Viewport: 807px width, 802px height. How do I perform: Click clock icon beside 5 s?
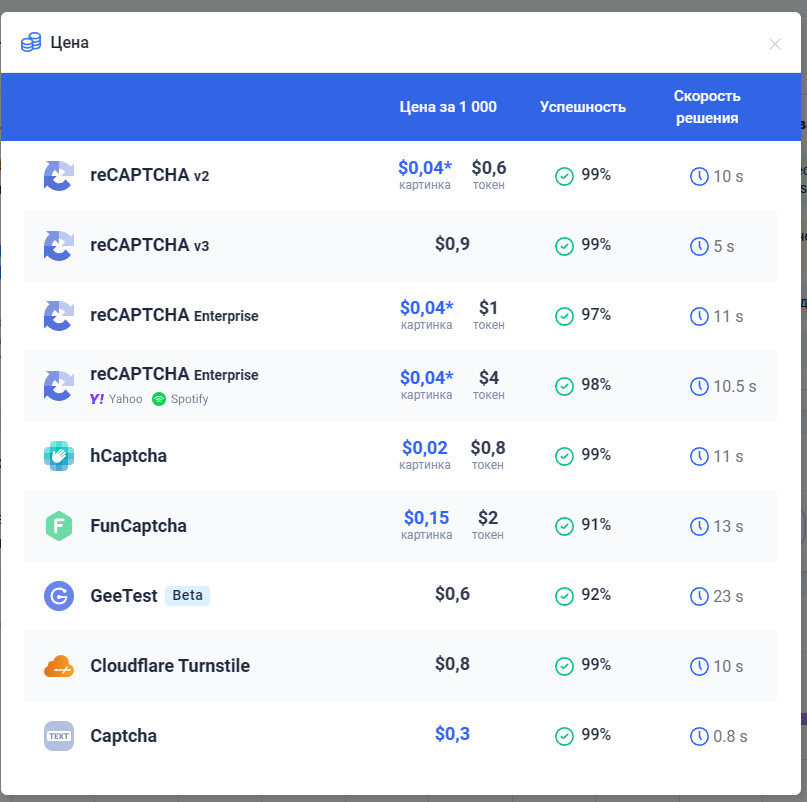click(699, 247)
